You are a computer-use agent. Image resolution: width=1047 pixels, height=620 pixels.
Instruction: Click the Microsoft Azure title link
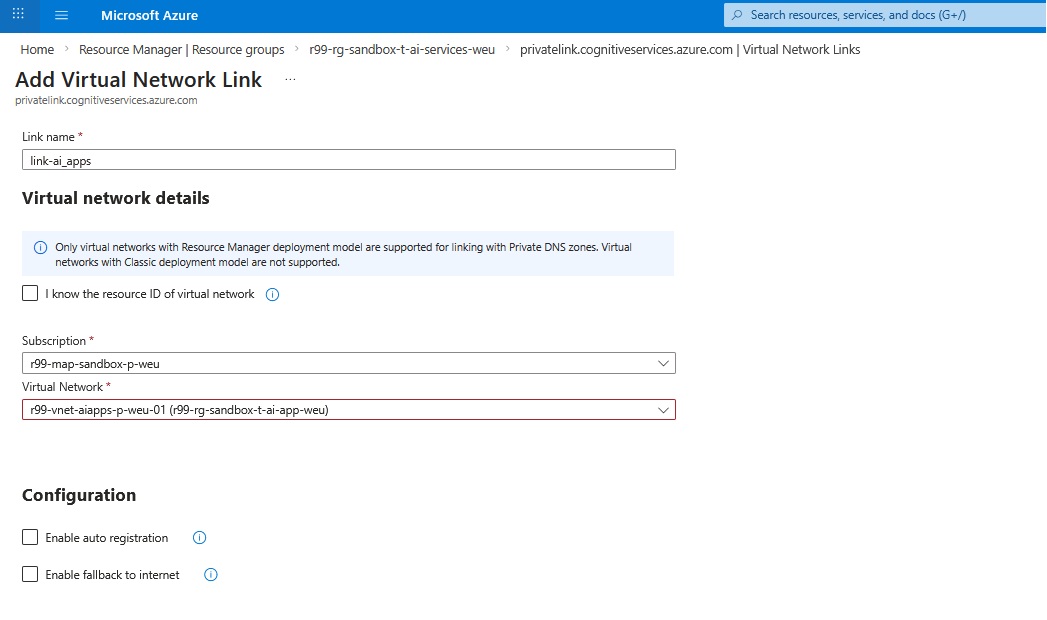[149, 15]
